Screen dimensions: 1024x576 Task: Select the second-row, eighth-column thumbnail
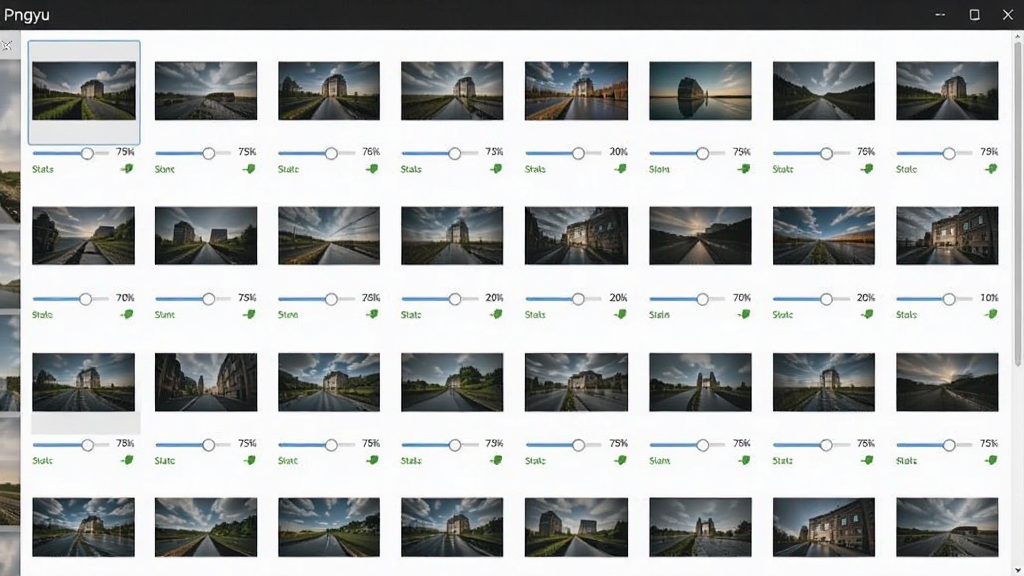947,236
